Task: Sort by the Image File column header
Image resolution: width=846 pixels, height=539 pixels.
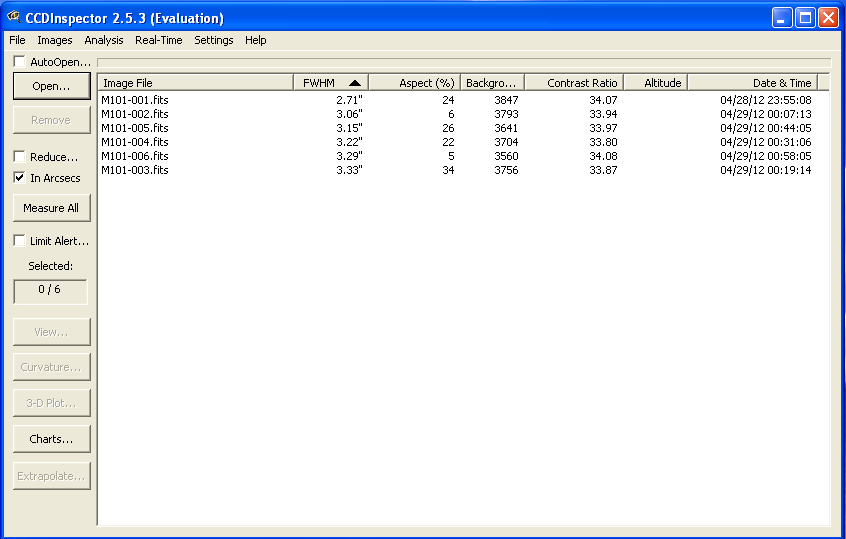Action: 196,83
